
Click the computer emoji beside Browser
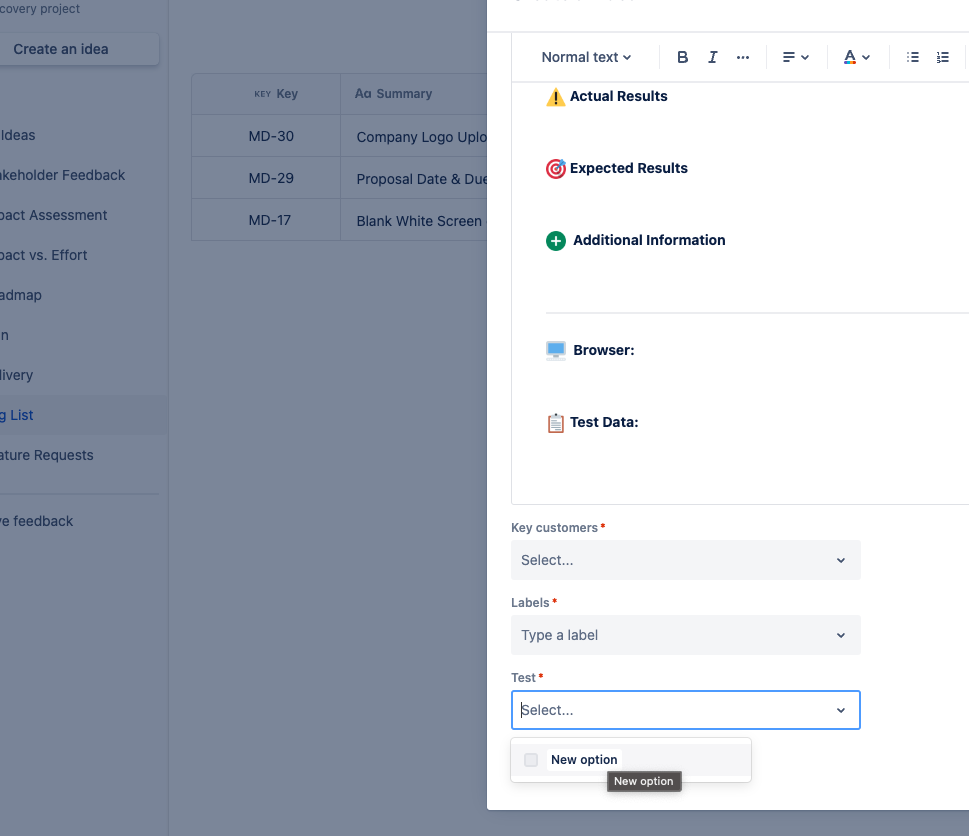tap(556, 350)
